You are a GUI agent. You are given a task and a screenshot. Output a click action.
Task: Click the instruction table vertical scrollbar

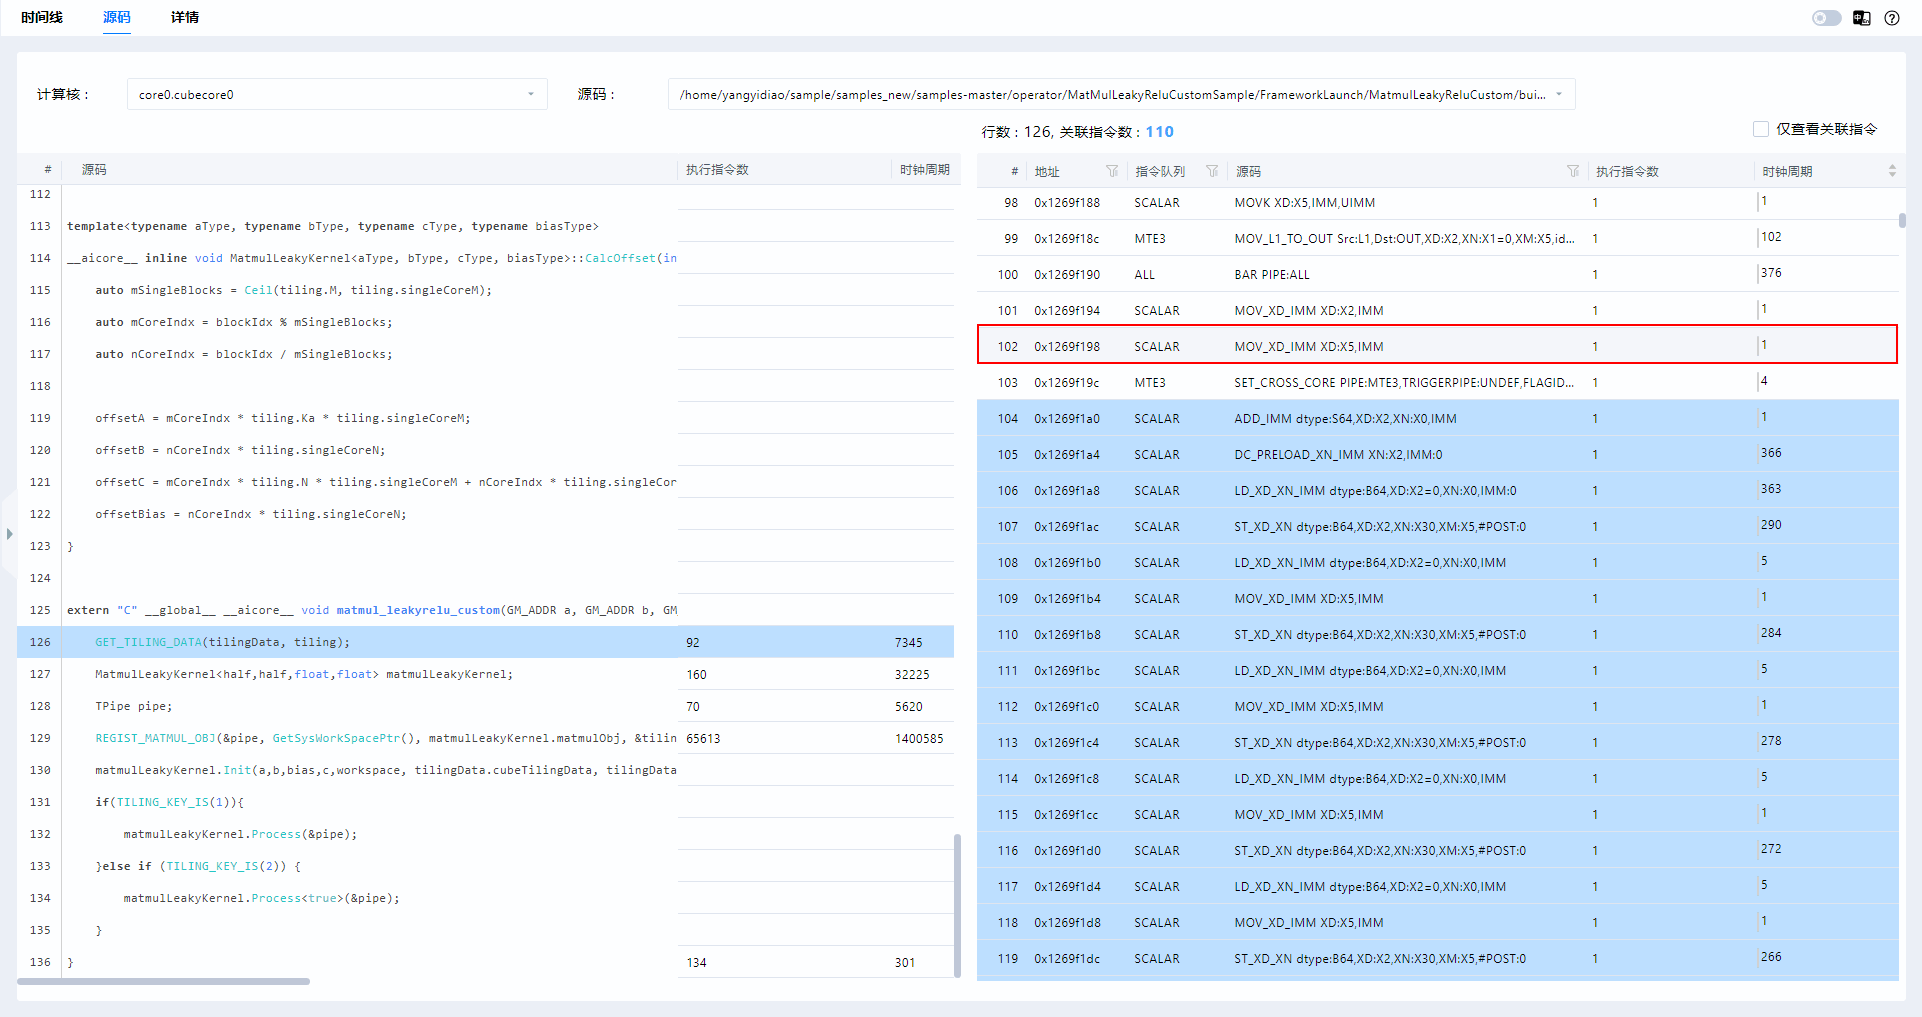pyautogui.click(x=1902, y=220)
